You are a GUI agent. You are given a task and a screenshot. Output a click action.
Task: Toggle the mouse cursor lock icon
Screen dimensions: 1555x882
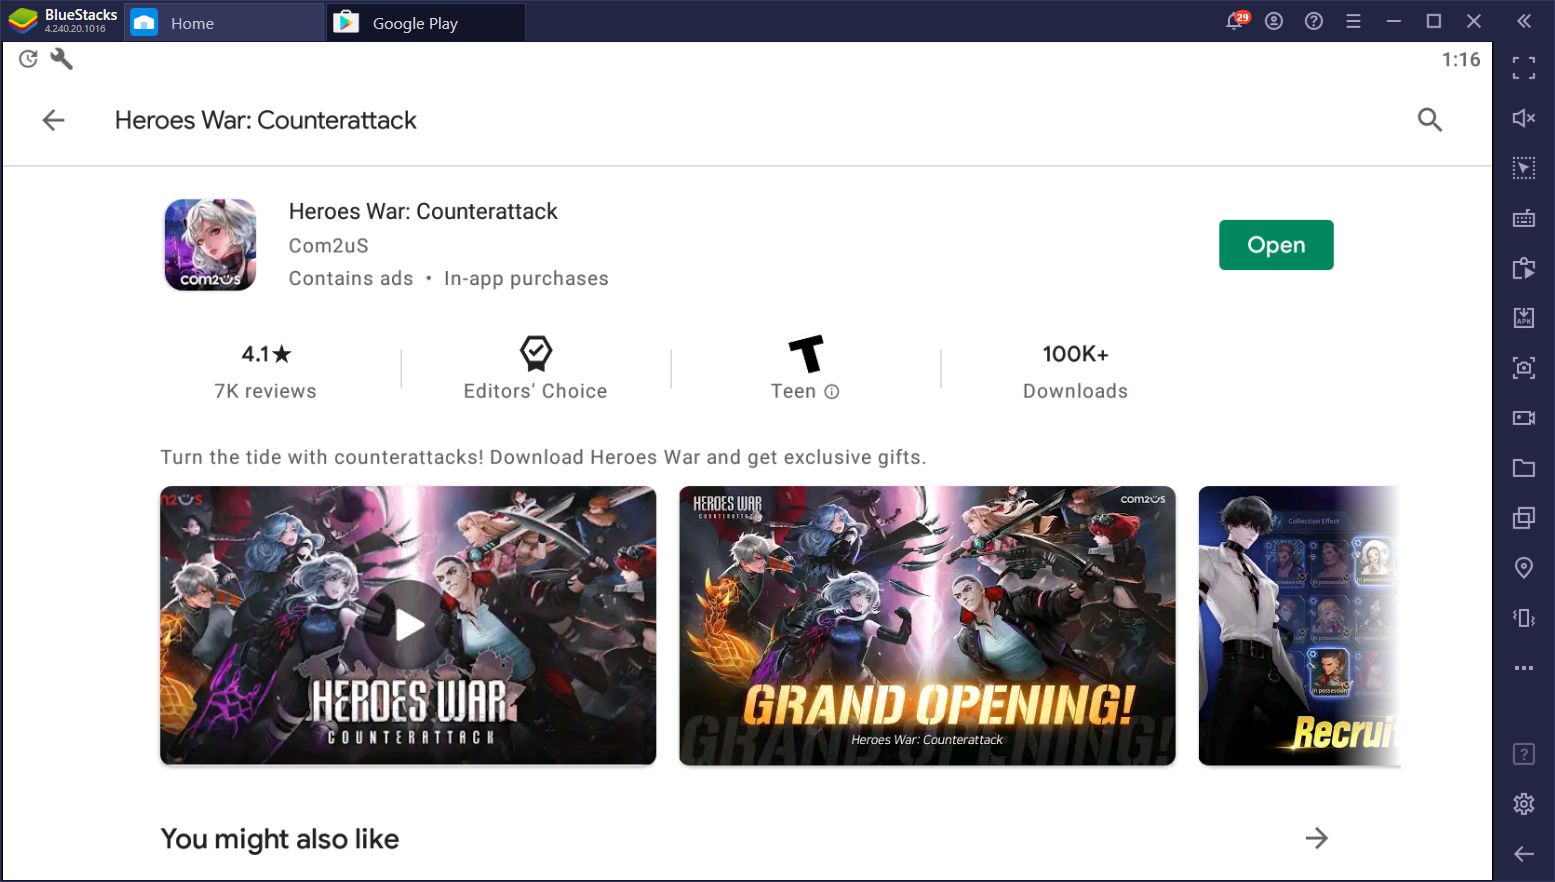(x=1523, y=168)
